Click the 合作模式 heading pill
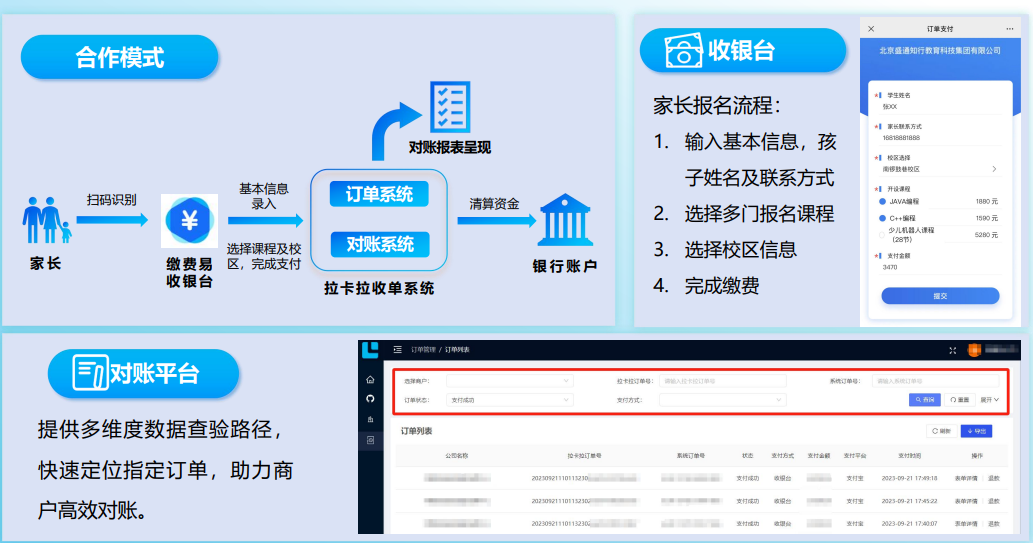 [119, 57]
